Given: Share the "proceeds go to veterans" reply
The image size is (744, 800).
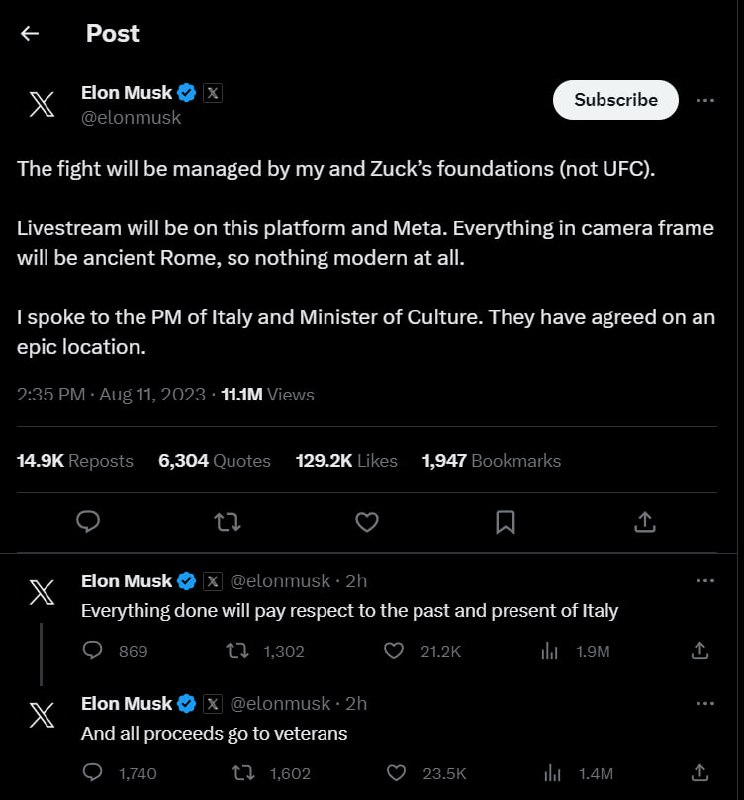Looking at the screenshot, I should (x=700, y=773).
